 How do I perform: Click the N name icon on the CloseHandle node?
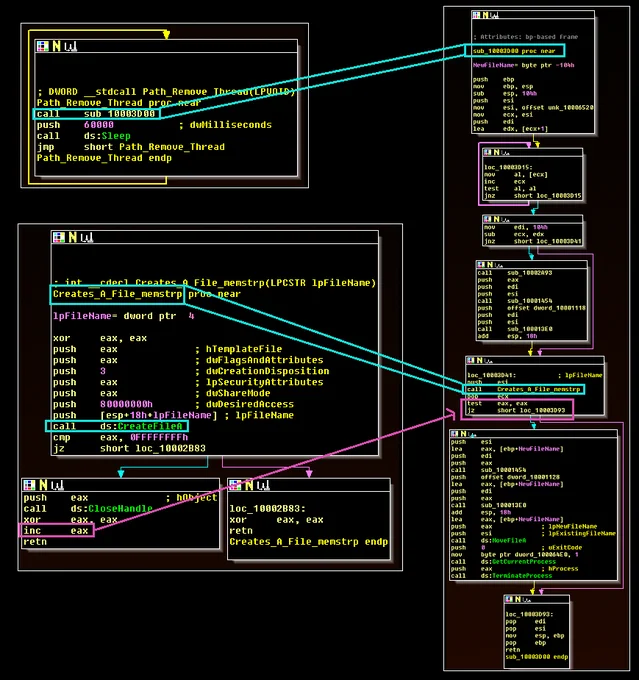(43, 485)
